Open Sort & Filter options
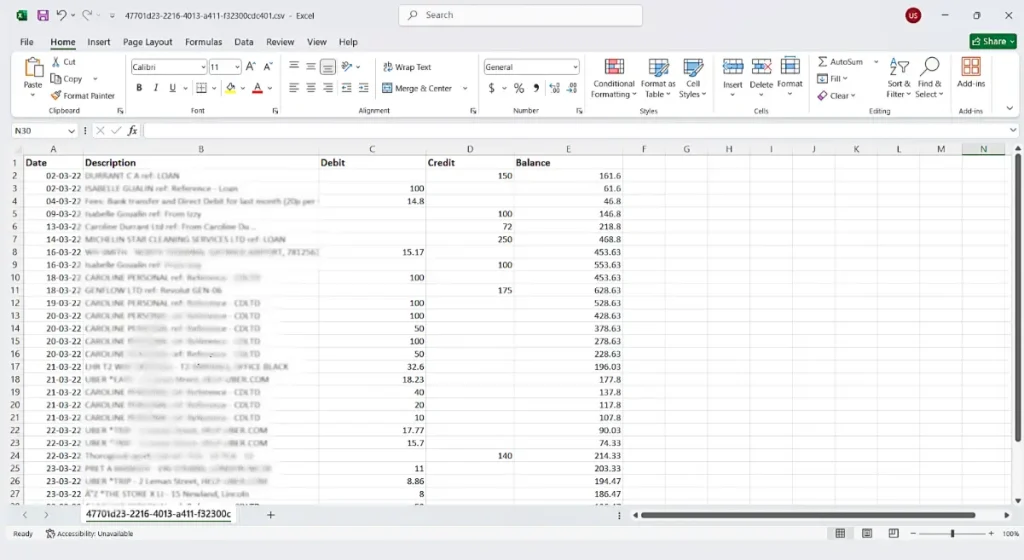This screenshot has width=1024, height=560. pyautogui.click(x=899, y=78)
